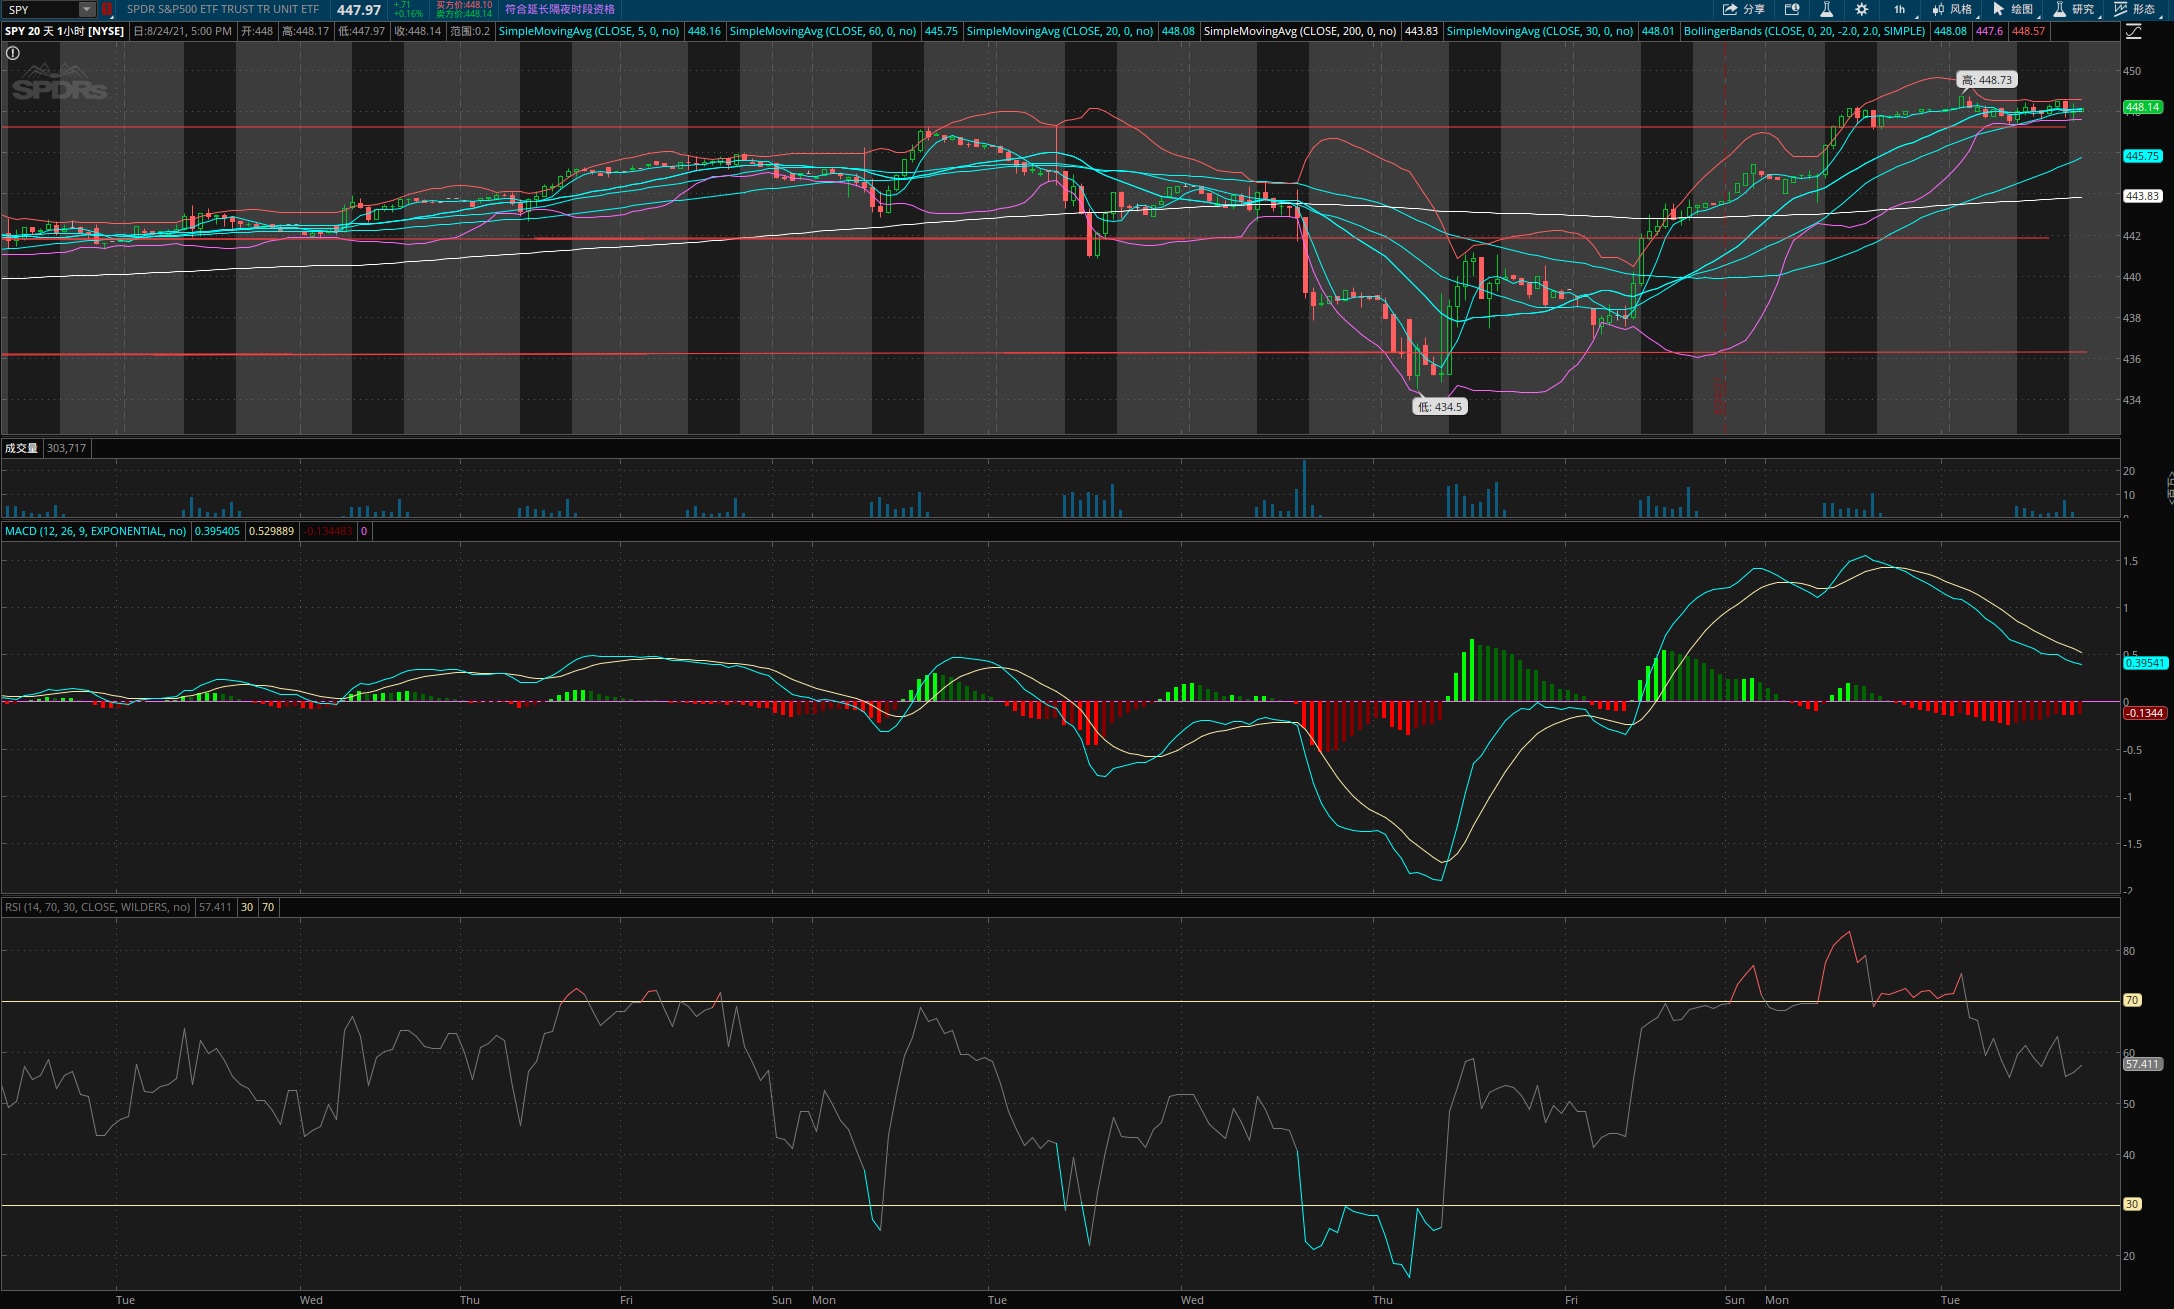Screen dimensions: 2174x1309
Task: Open the 研究 studies menu
Action: 2074,9
